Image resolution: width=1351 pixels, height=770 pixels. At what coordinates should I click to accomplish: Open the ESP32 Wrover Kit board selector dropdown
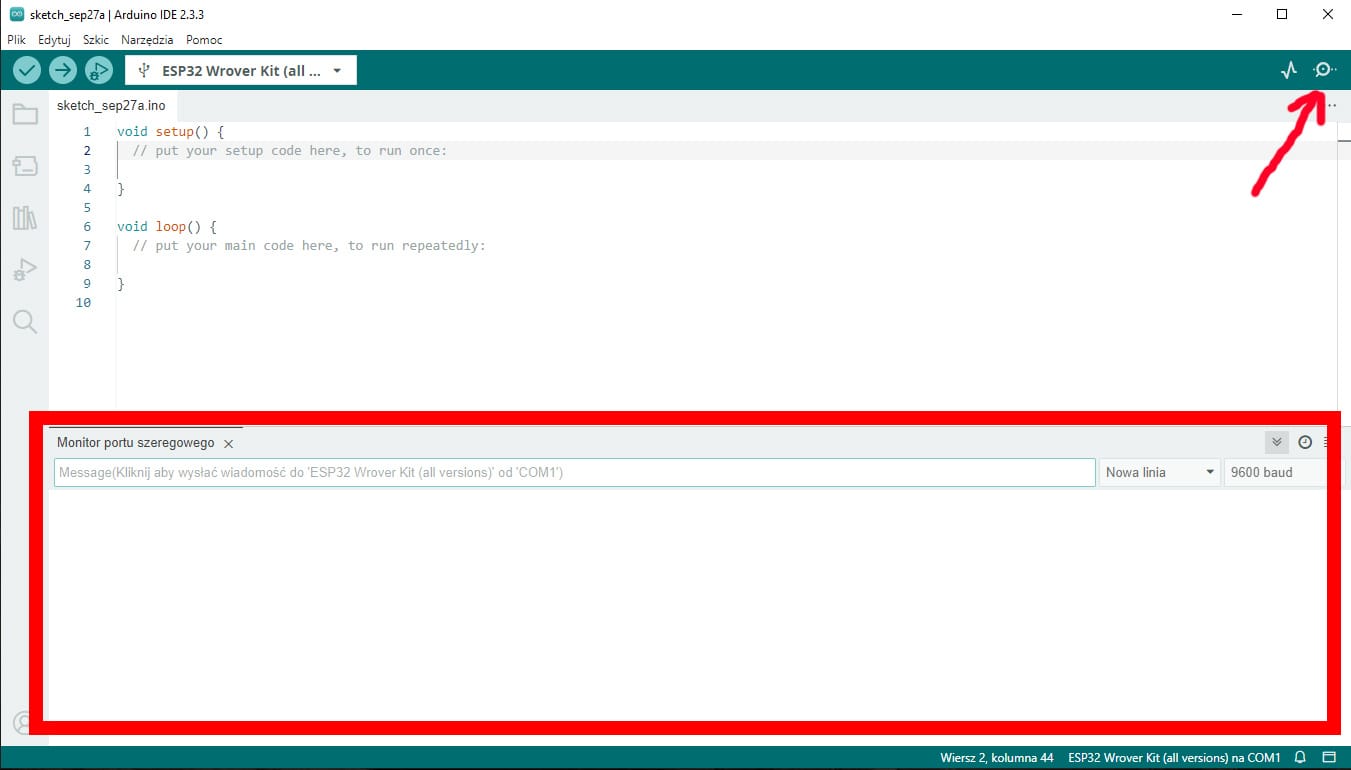point(241,70)
